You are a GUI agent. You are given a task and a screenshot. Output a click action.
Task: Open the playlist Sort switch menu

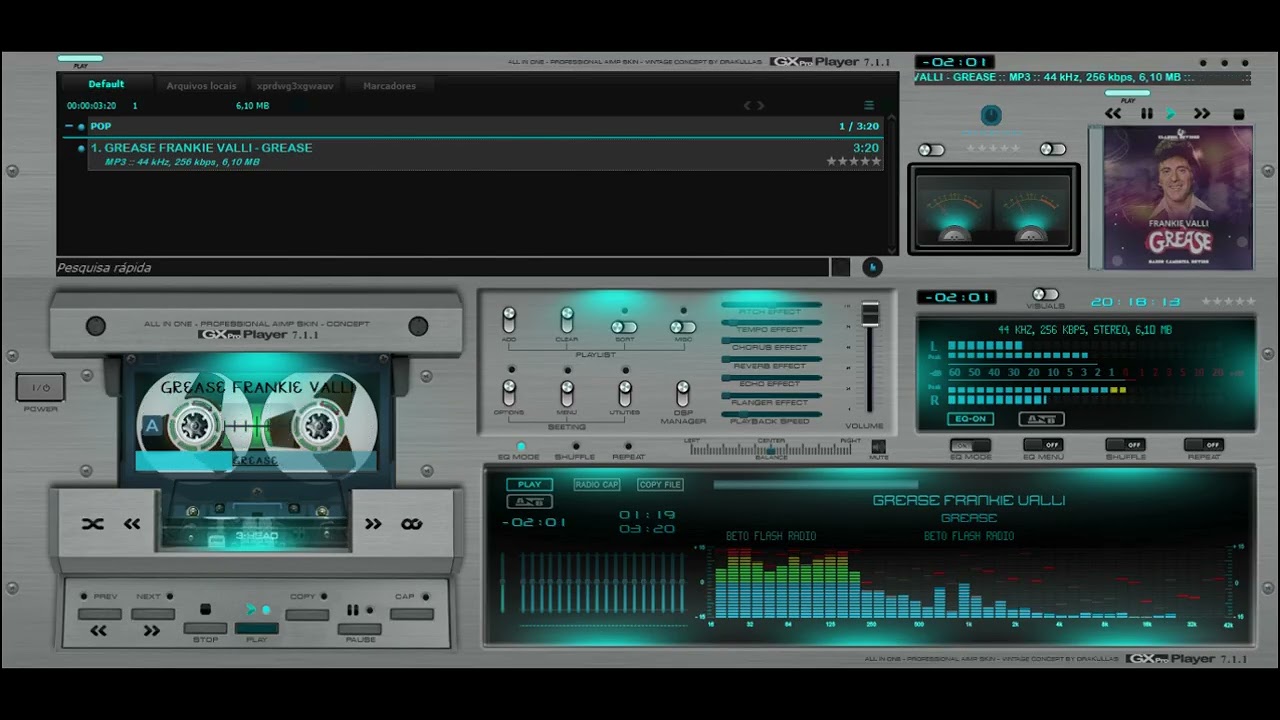coord(624,327)
